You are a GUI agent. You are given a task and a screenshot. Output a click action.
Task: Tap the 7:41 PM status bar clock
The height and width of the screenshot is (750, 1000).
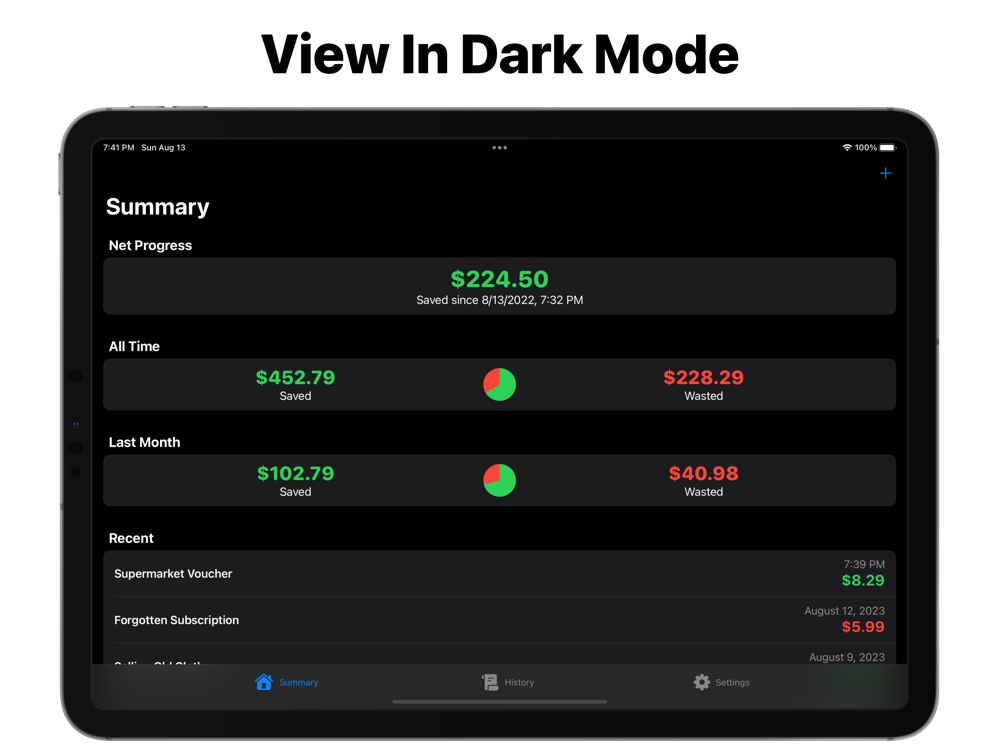click(119, 147)
